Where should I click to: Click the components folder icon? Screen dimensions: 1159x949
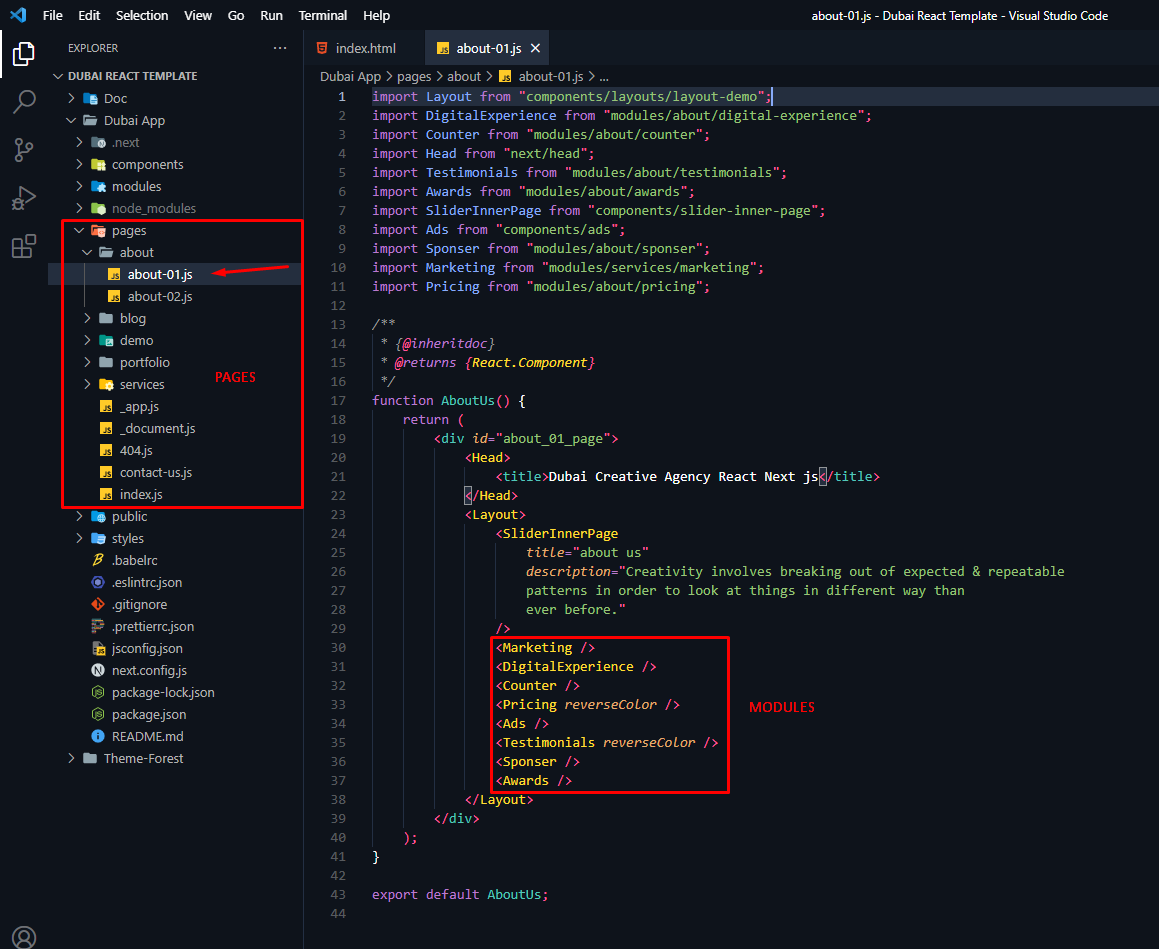point(98,165)
